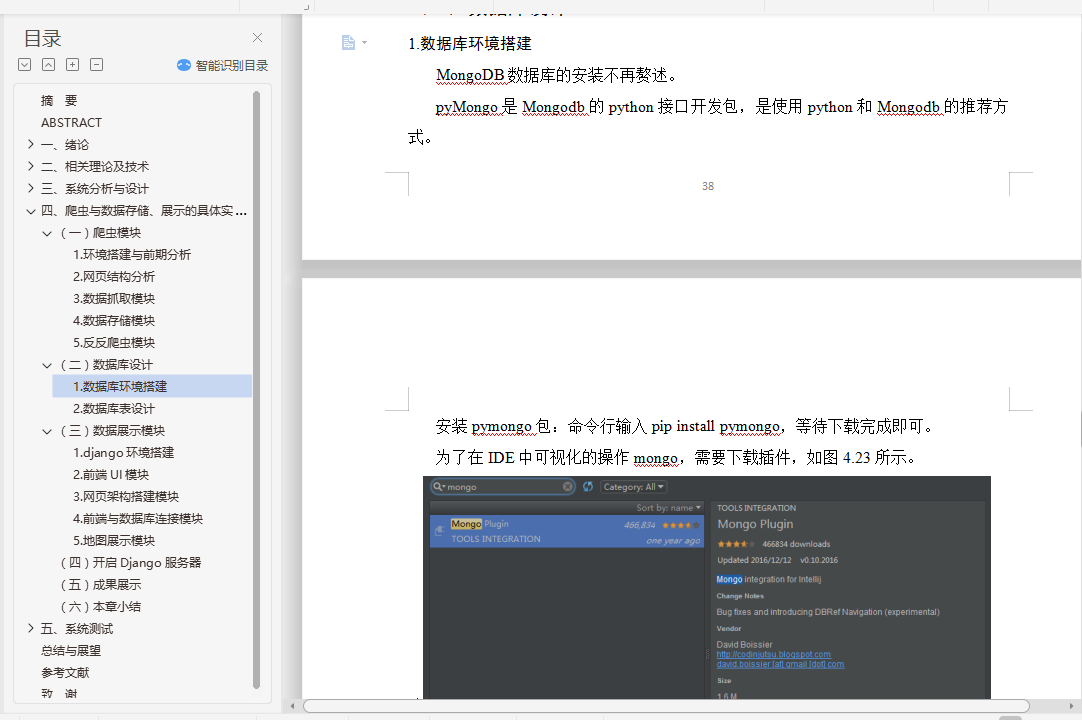Collapse the （三）数据展示模块 section
Screen dimensions: 1082x720
(47, 431)
